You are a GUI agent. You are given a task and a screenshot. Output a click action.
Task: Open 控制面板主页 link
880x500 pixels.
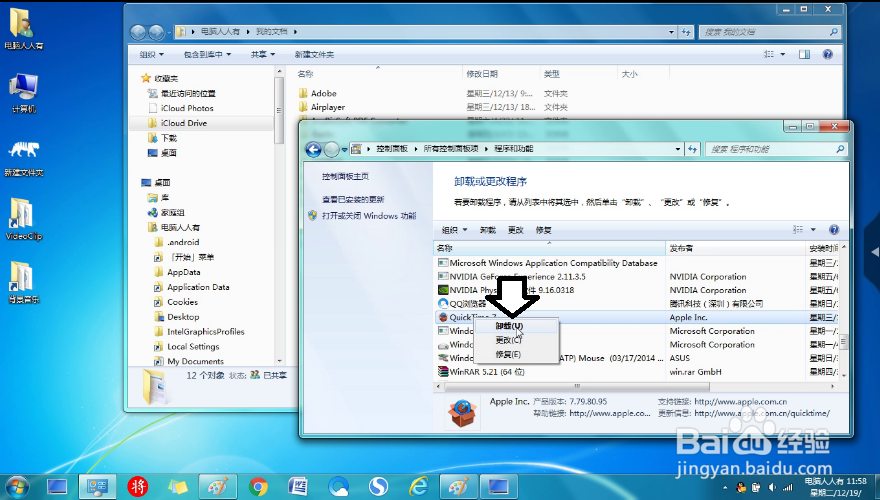(x=345, y=176)
